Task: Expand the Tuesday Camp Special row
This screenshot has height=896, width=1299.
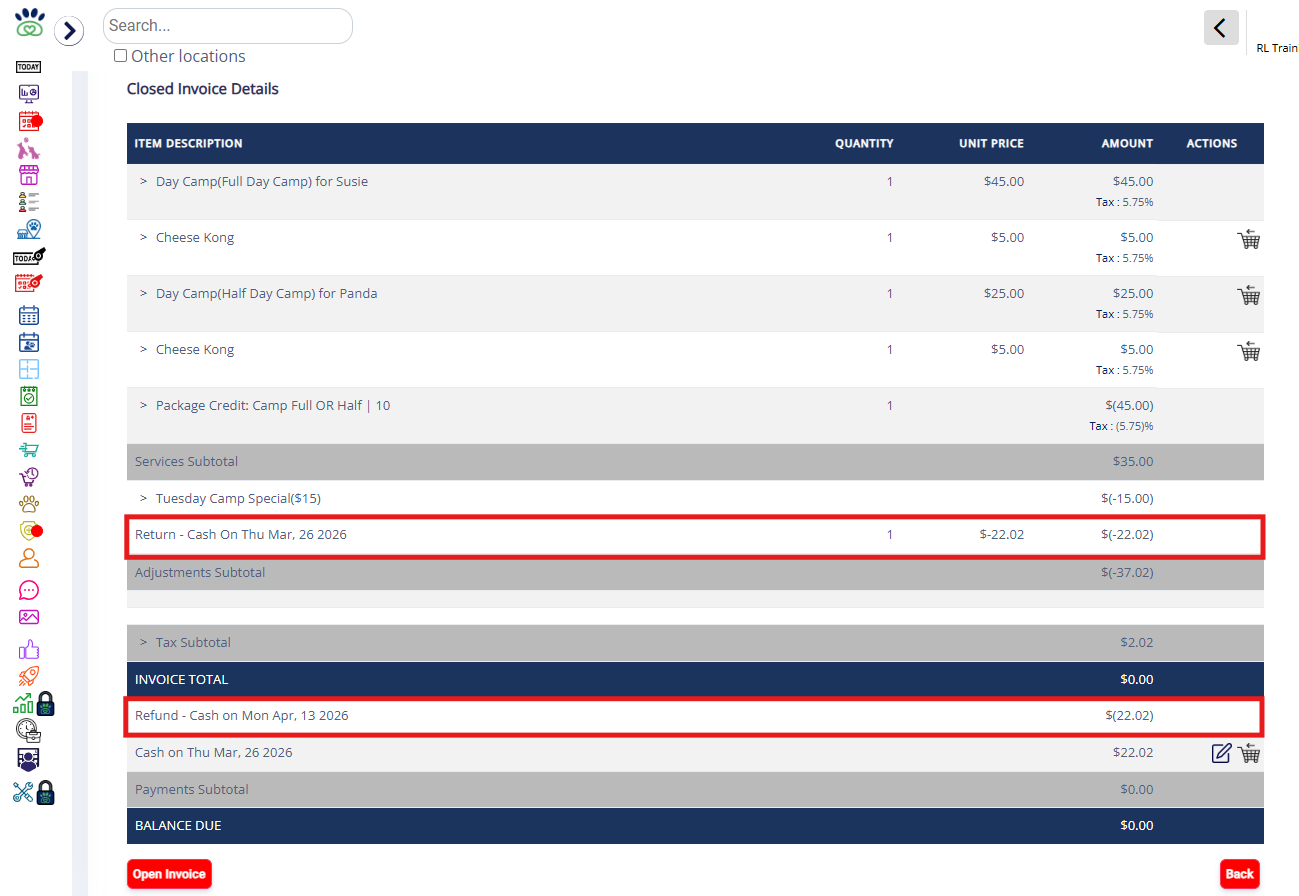Action: [143, 498]
